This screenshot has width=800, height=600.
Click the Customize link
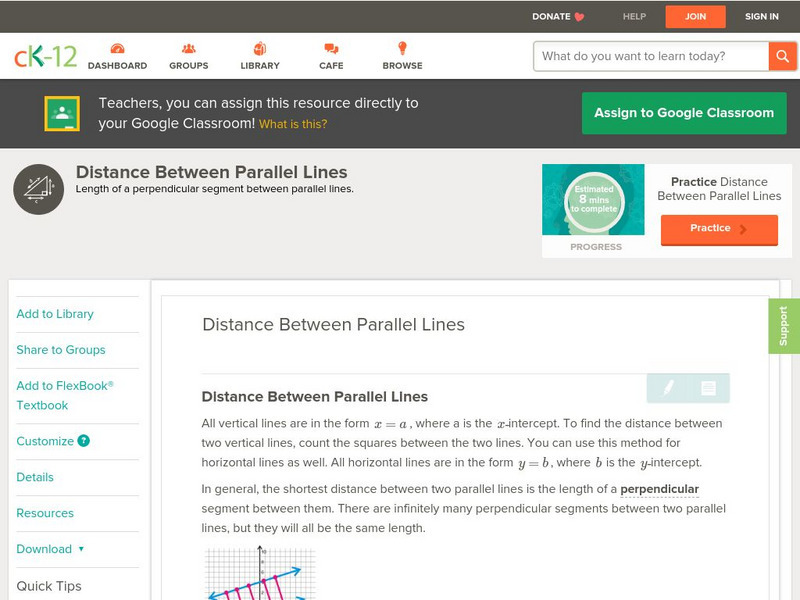coord(45,441)
